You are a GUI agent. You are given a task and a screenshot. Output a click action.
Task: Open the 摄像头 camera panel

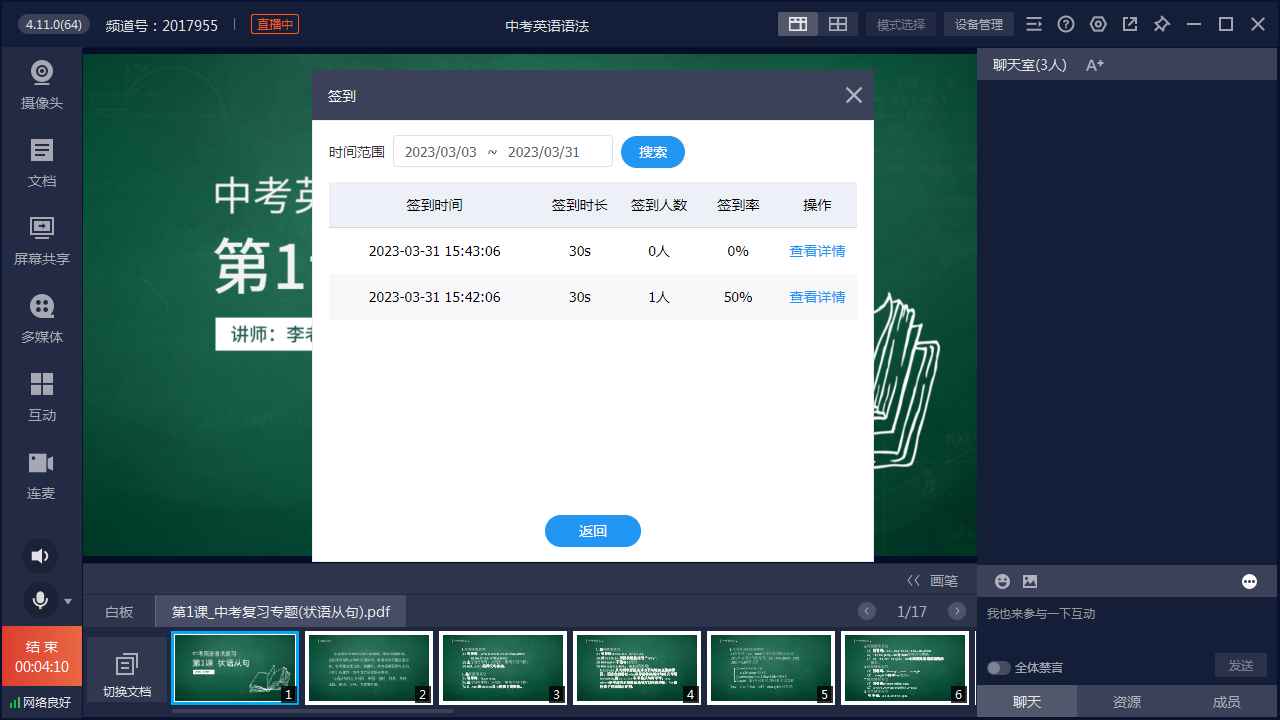[x=41, y=84]
